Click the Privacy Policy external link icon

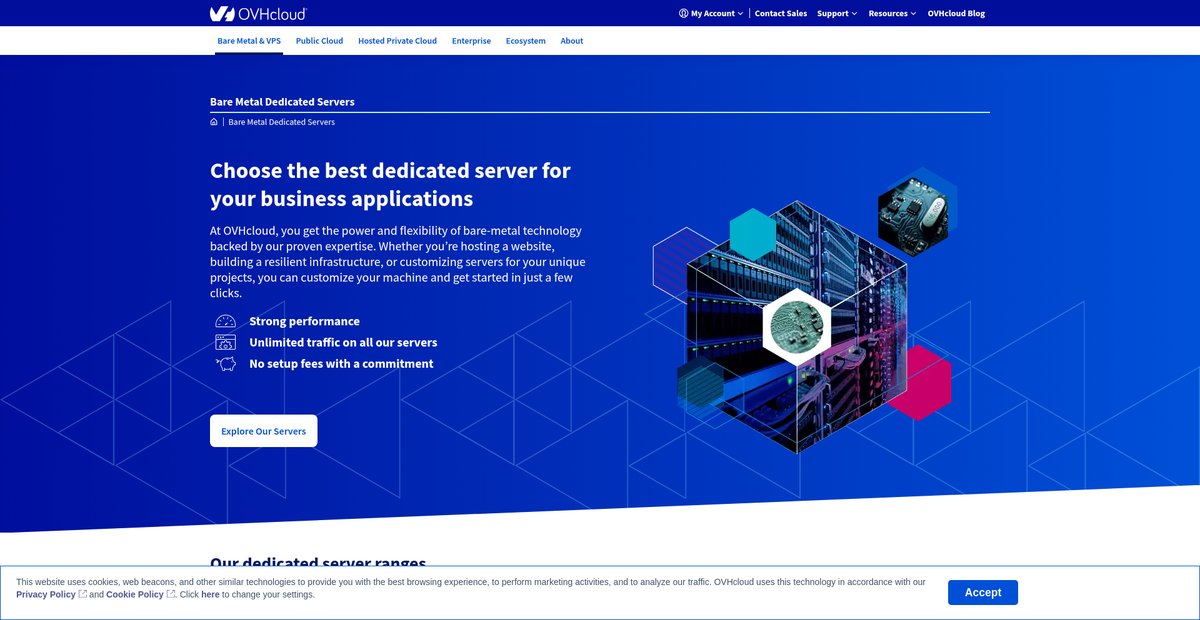[x=83, y=594]
